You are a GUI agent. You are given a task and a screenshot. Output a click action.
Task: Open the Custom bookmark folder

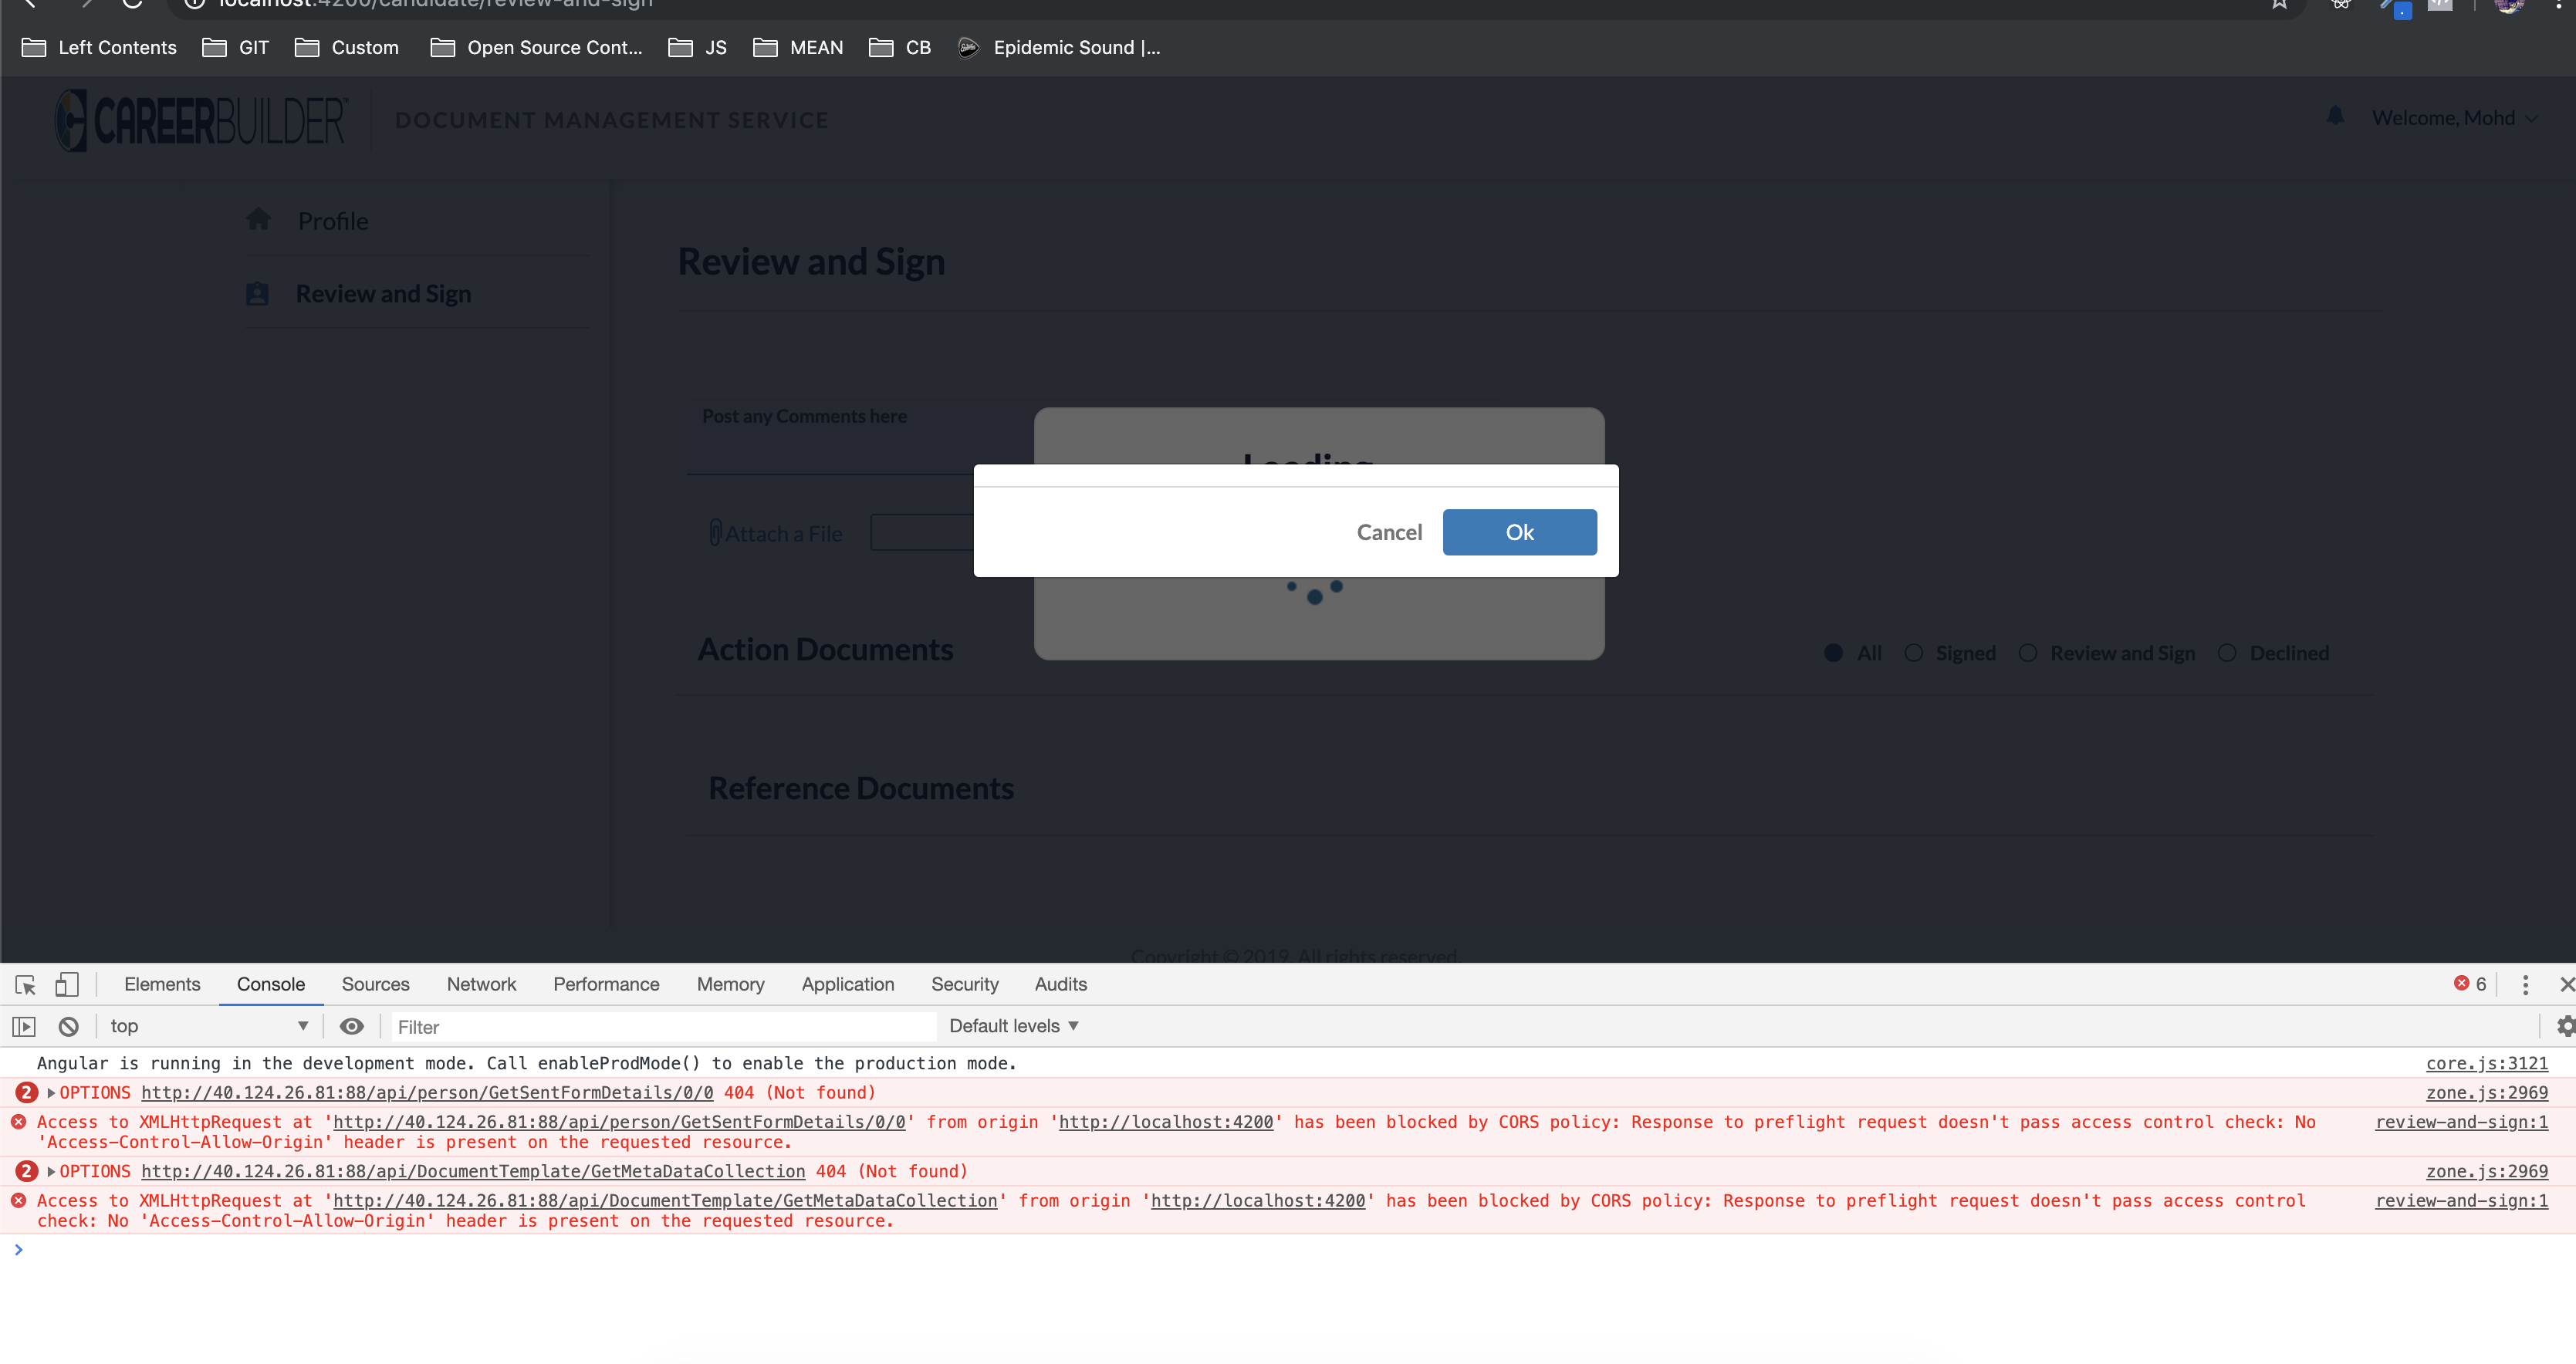click(x=347, y=48)
